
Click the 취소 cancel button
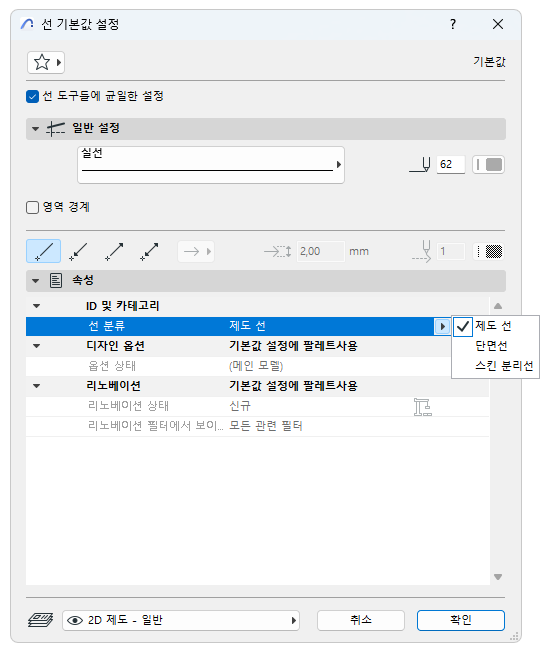361,620
